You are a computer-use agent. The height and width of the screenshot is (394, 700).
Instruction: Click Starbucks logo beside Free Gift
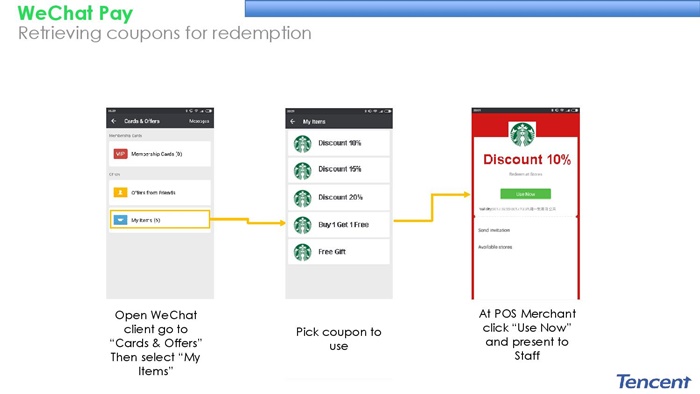point(302,252)
